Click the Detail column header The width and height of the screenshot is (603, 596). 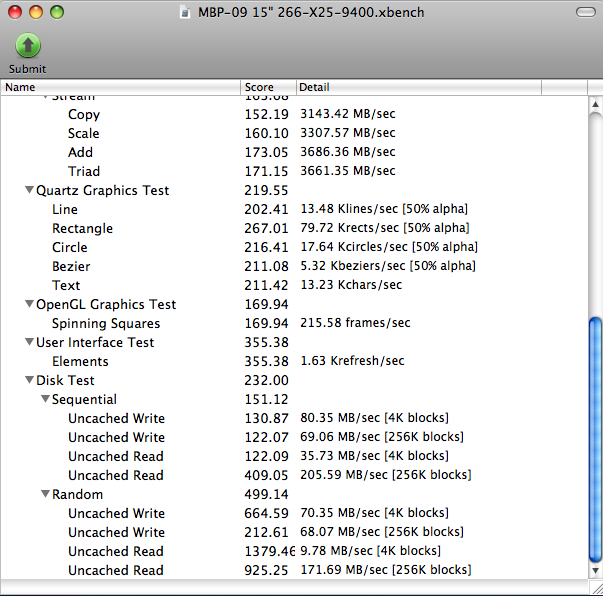419,87
